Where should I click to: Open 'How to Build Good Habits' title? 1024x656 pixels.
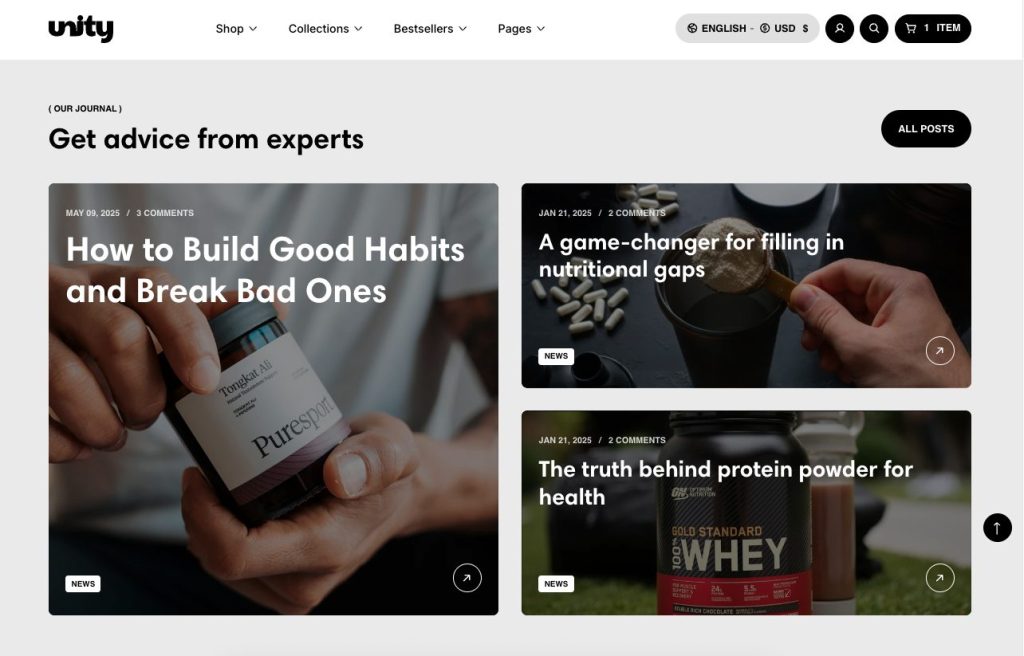[x=265, y=270]
